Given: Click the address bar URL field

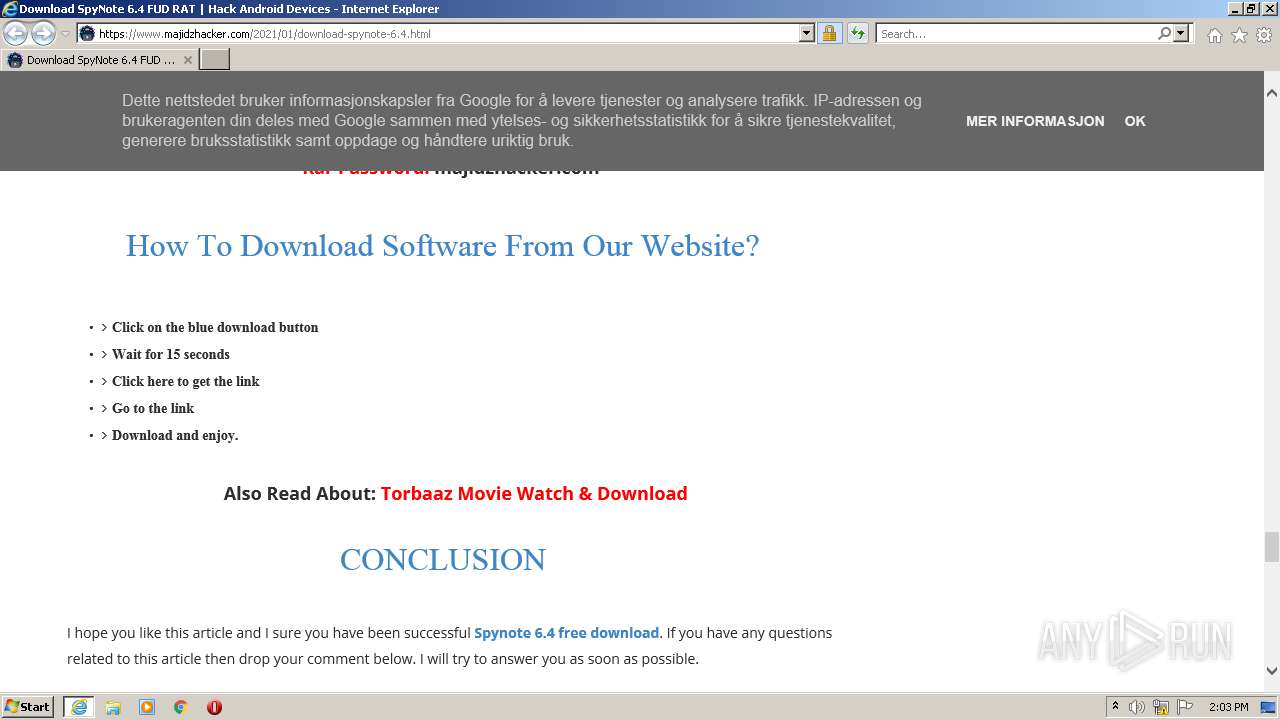Looking at the screenshot, I should [x=446, y=33].
